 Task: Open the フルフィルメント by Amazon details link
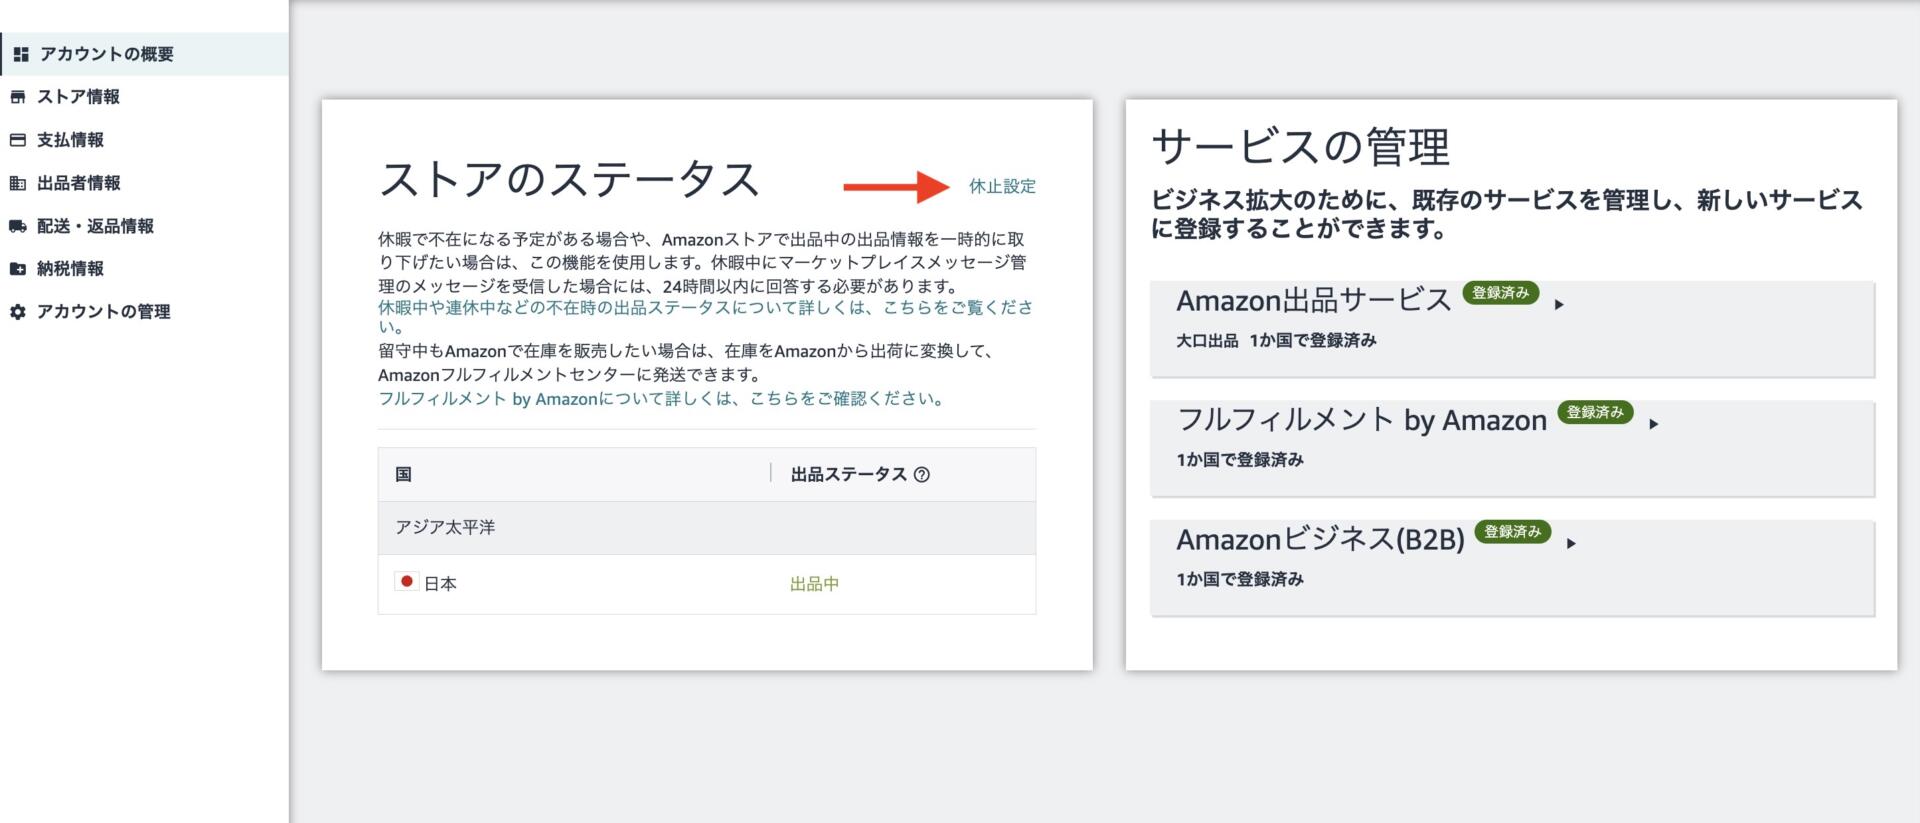[x=660, y=399]
